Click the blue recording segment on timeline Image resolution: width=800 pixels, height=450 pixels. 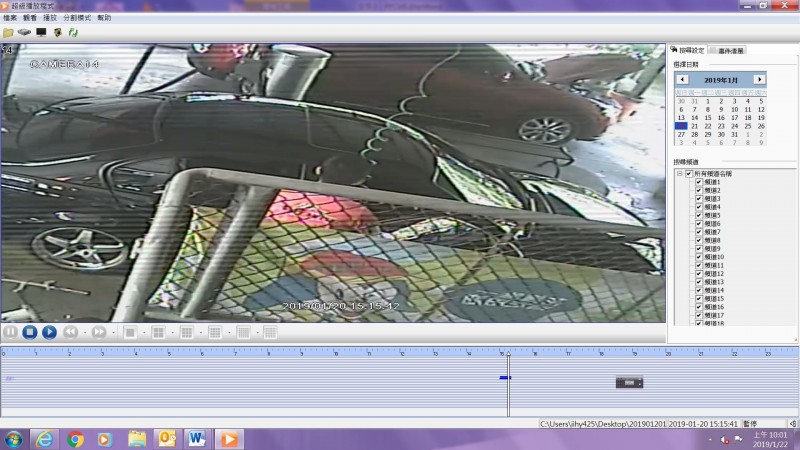point(505,377)
